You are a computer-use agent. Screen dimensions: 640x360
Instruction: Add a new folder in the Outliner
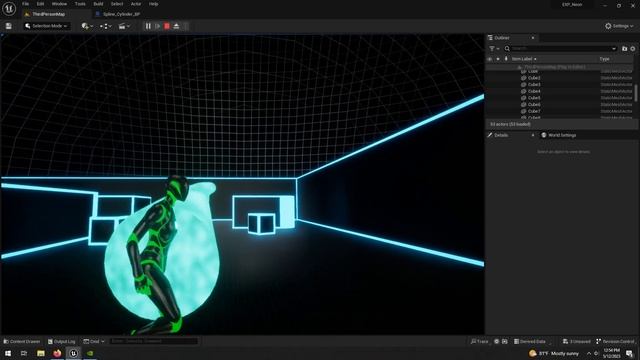[624, 49]
